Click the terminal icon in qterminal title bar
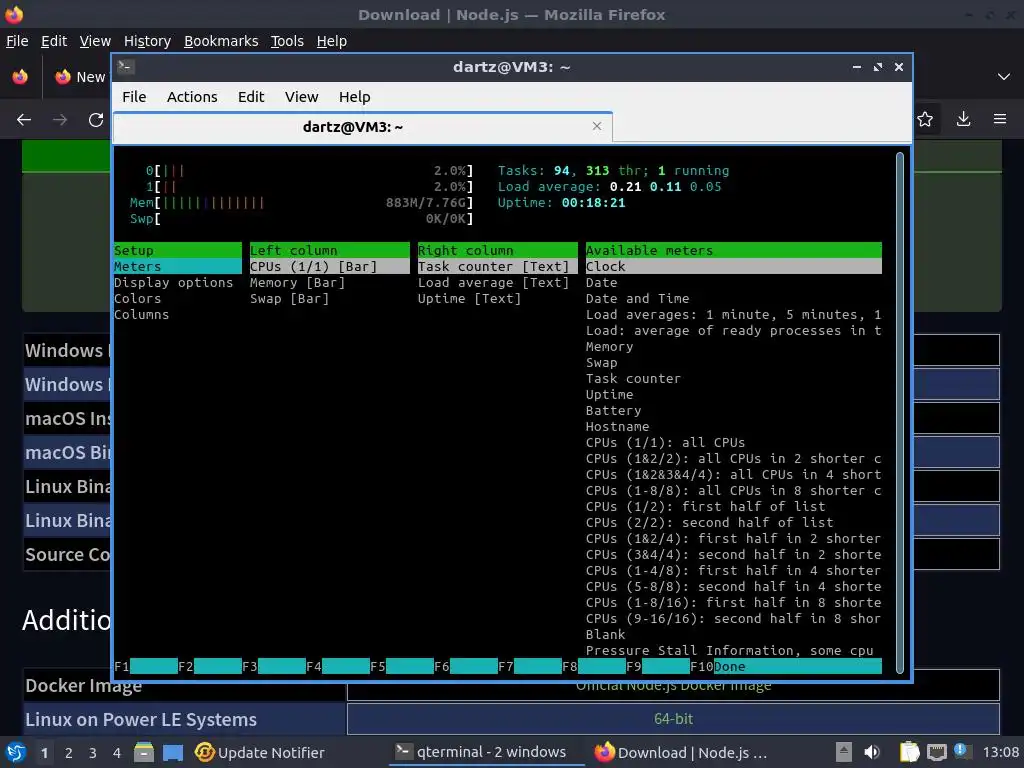Image resolution: width=1024 pixels, height=768 pixels. click(x=126, y=67)
